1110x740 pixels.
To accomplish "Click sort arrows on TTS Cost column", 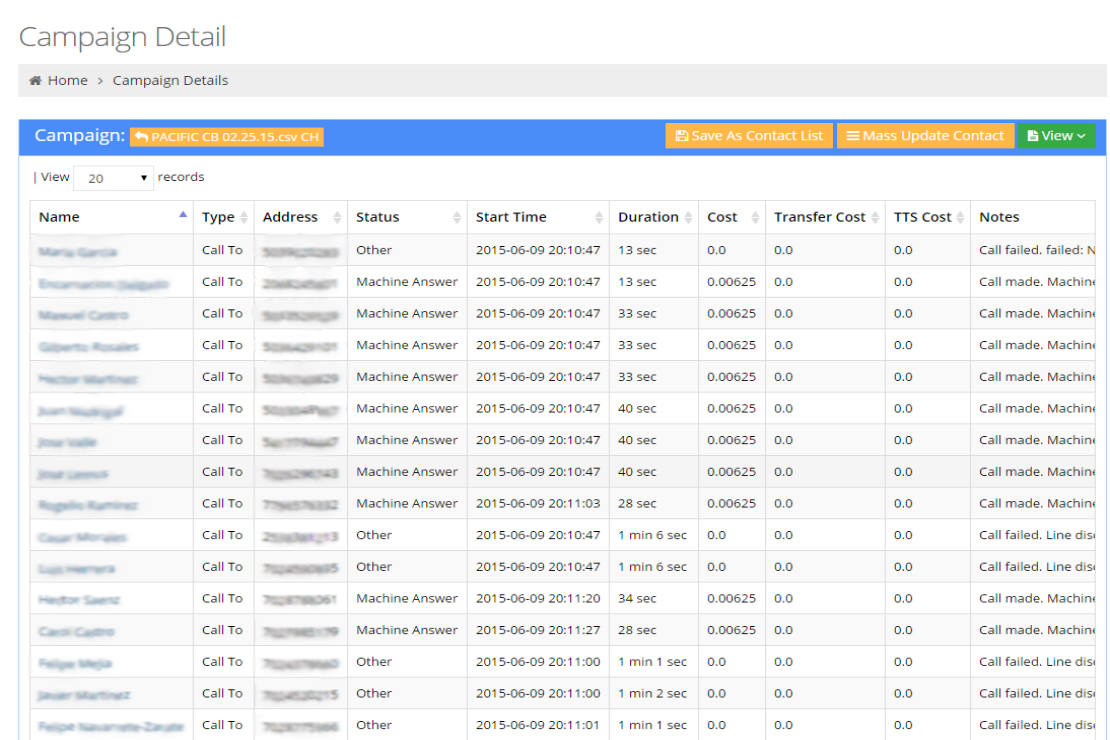I will (x=960, y=217).
